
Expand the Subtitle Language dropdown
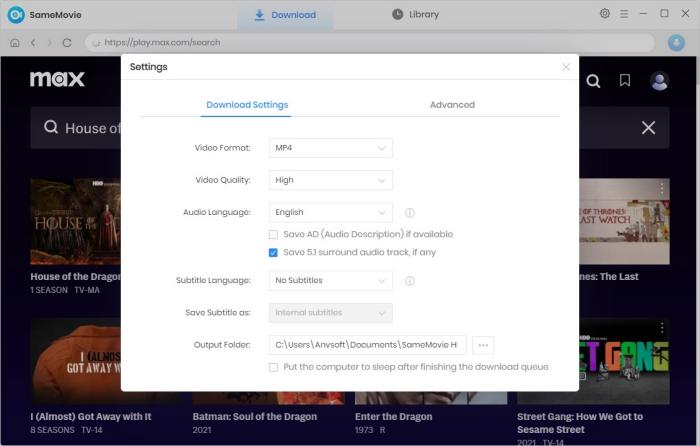[331, 281]
